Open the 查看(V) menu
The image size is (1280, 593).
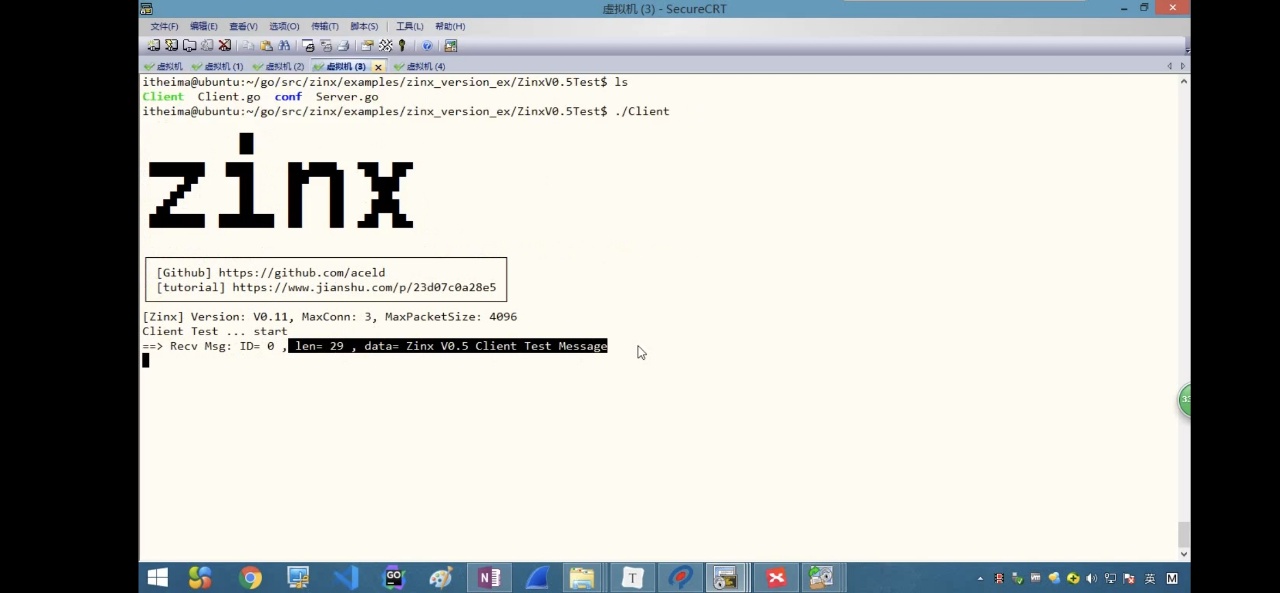point(243,26)
